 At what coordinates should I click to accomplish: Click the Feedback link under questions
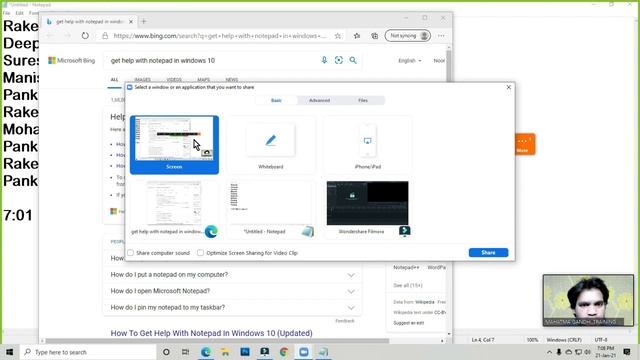tap(345, 321)
